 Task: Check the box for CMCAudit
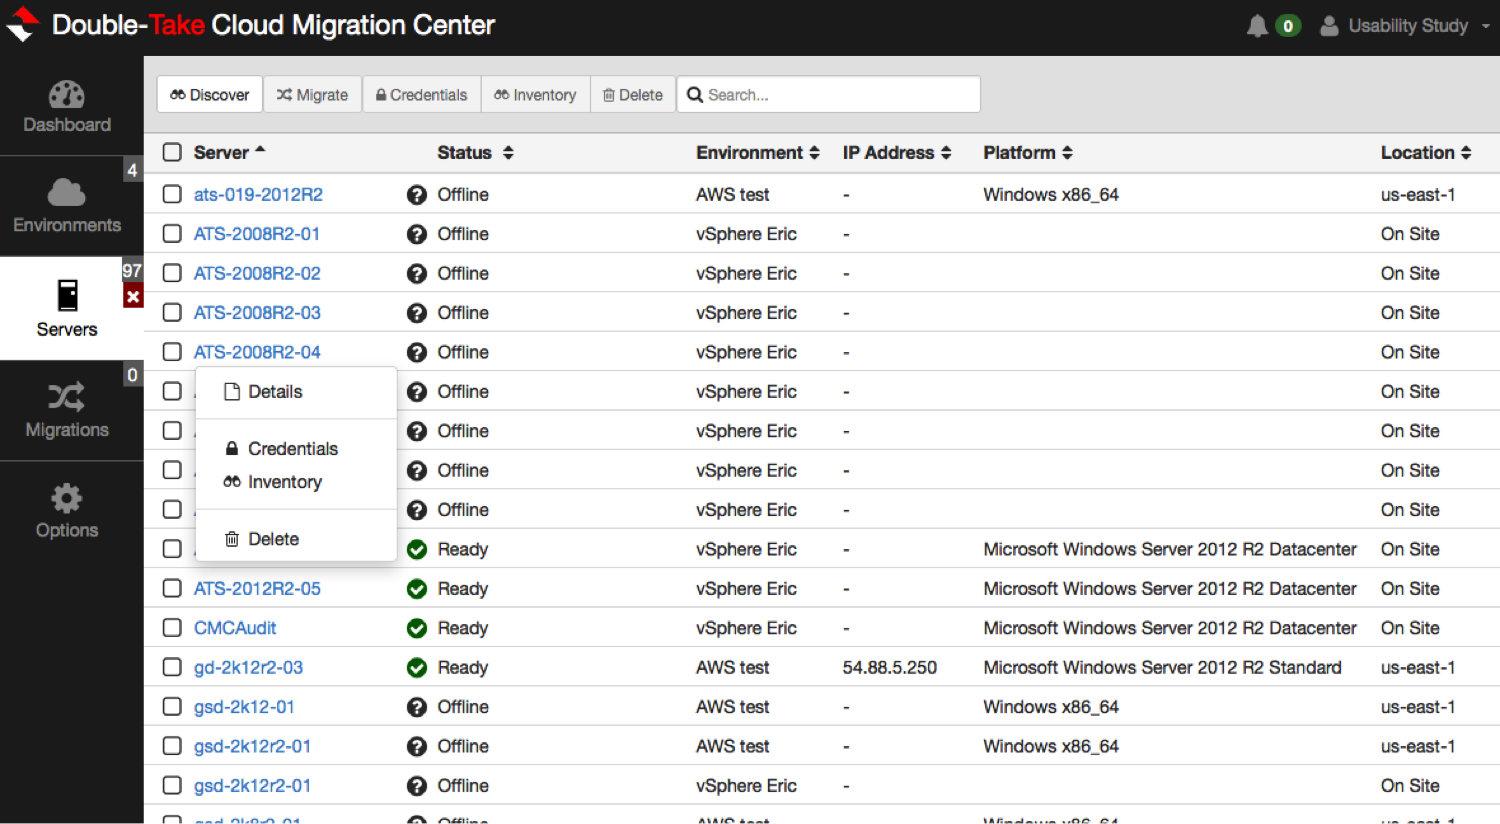[x=172, y=628]
